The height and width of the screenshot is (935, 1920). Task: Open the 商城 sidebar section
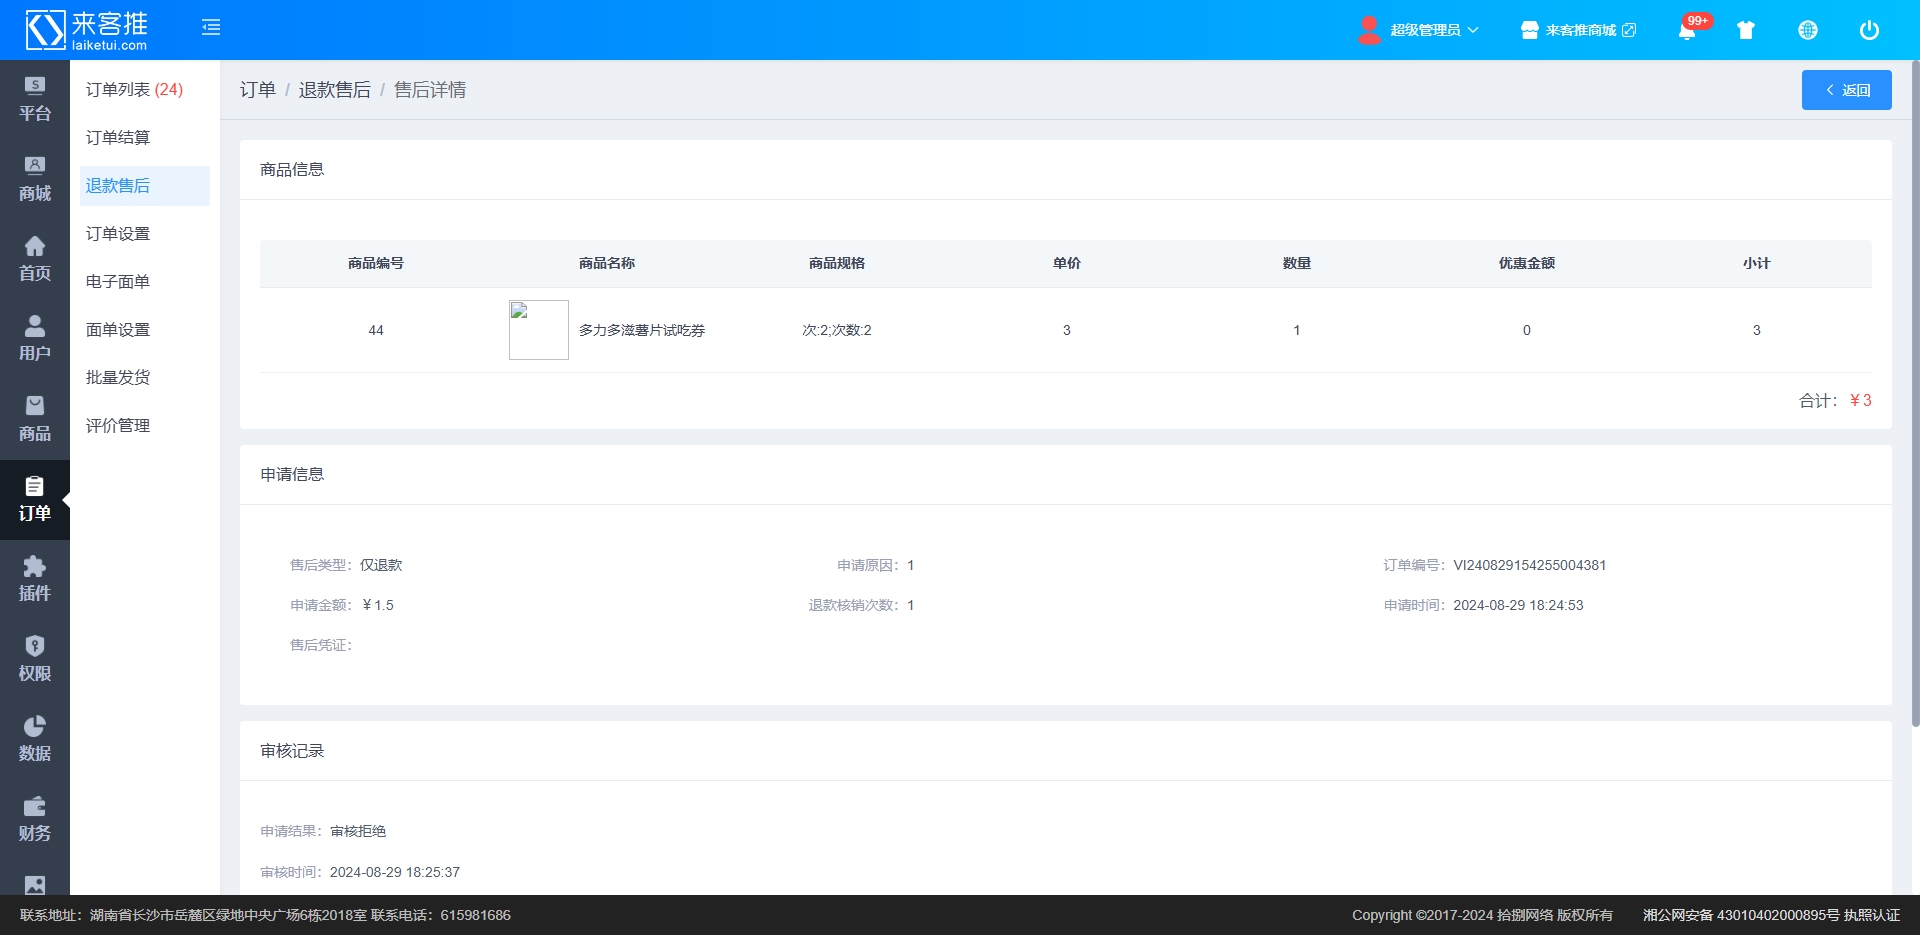click(35, 179)
